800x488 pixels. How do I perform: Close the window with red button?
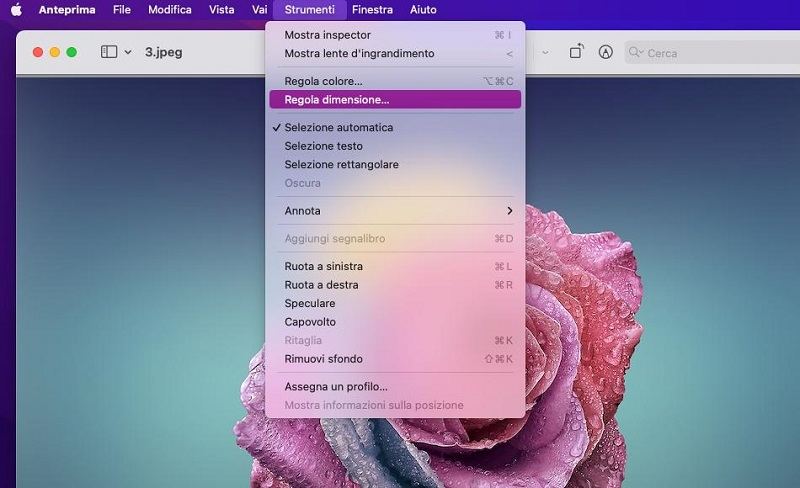pos(38,52)
